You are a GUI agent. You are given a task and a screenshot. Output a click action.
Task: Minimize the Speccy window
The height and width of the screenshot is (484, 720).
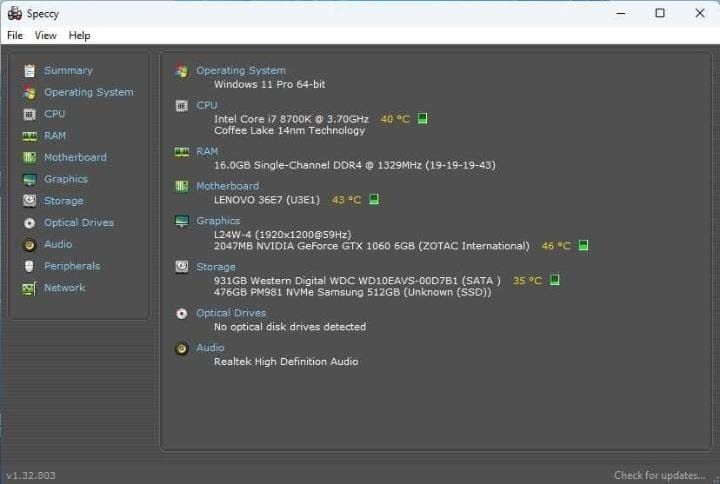click(x=621, y=13)
